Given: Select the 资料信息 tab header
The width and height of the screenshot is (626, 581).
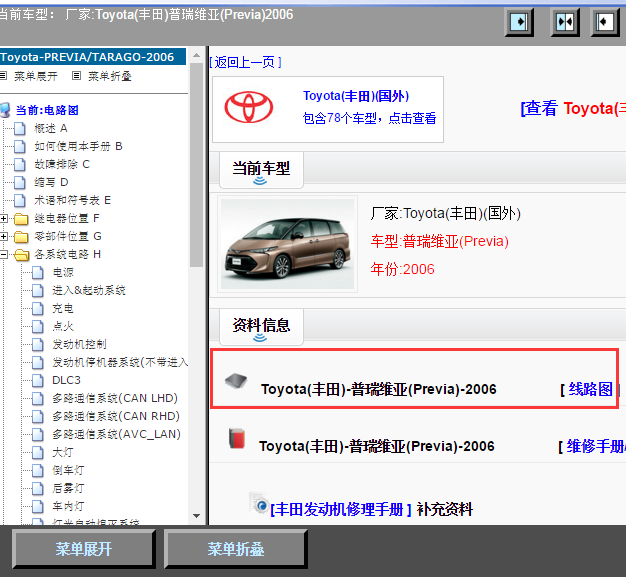Looking at the screenshot, I should click(261, 327).
